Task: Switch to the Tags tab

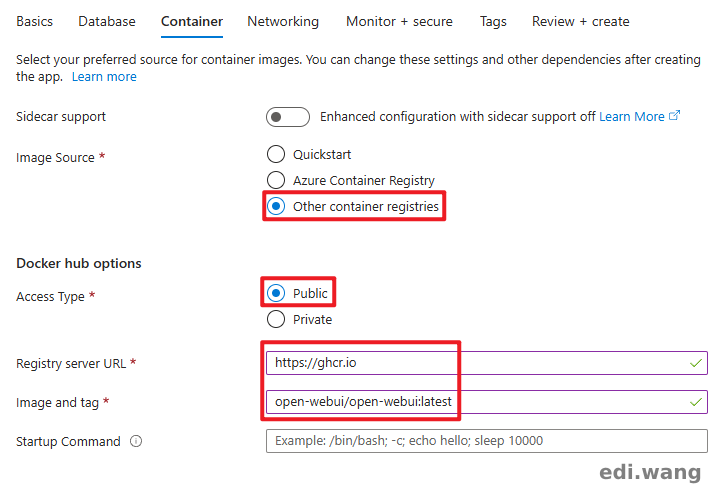Action: pyautogui.click(x=493, y=21)
